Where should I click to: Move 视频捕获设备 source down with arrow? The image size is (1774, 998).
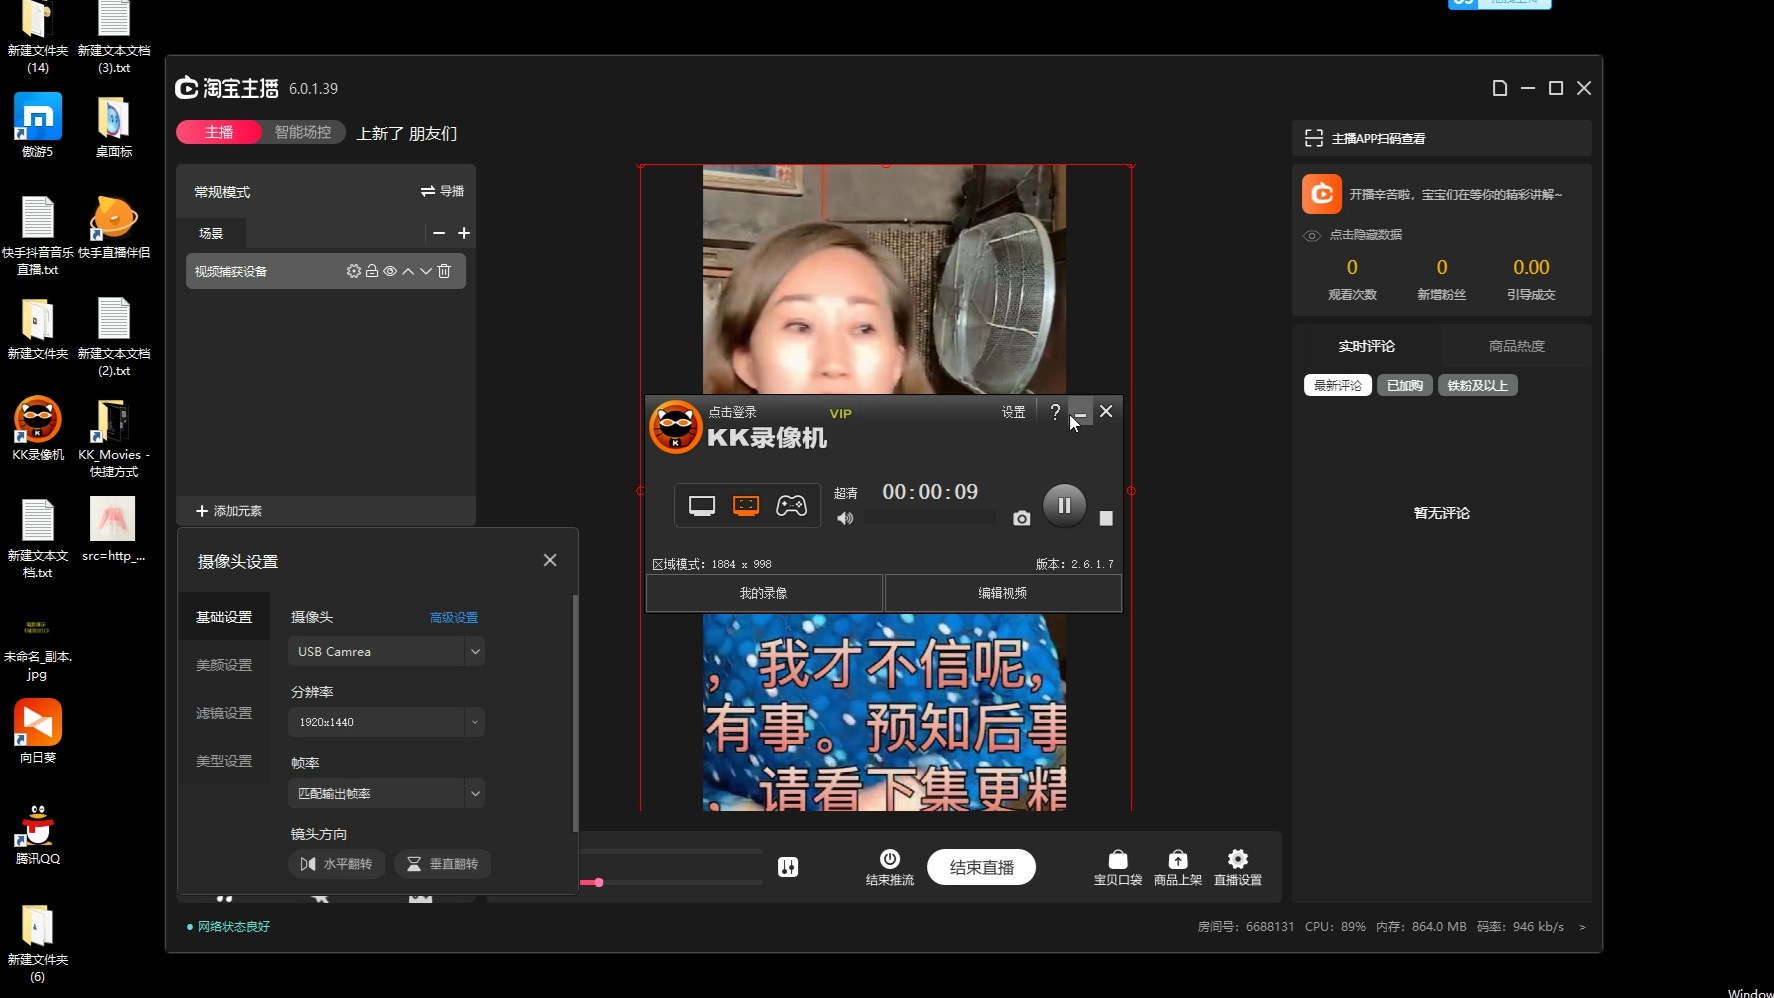click(426, 271)
